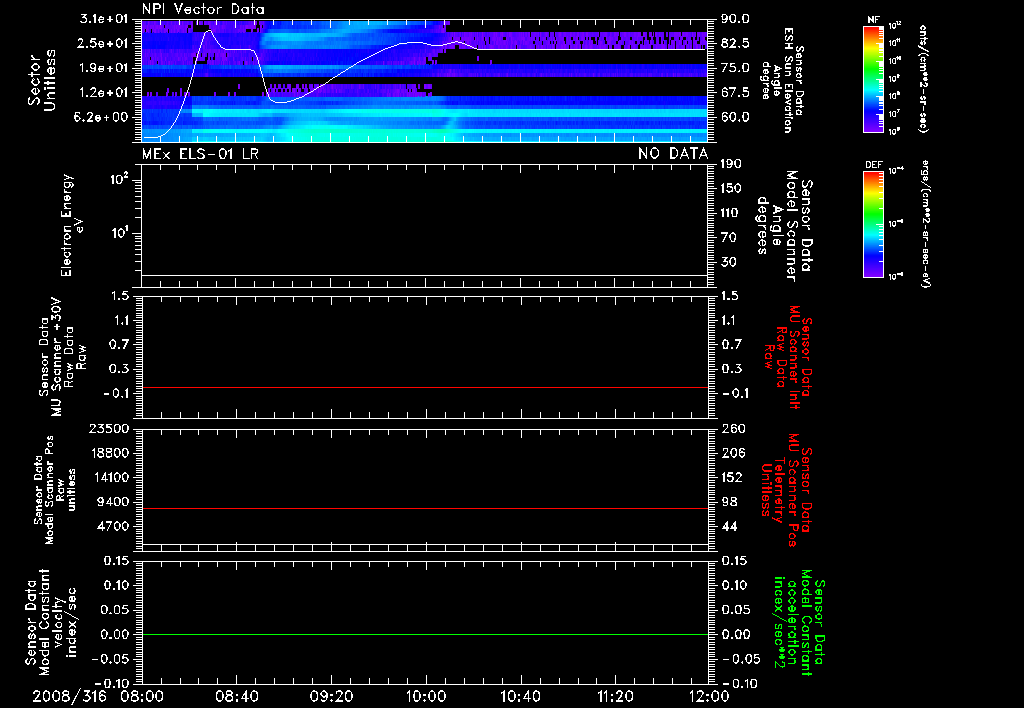The width and height of the screenshot is (1024, 708).
Task: Click the 206 telemetry axis tick
Action: tap(733, 453)
